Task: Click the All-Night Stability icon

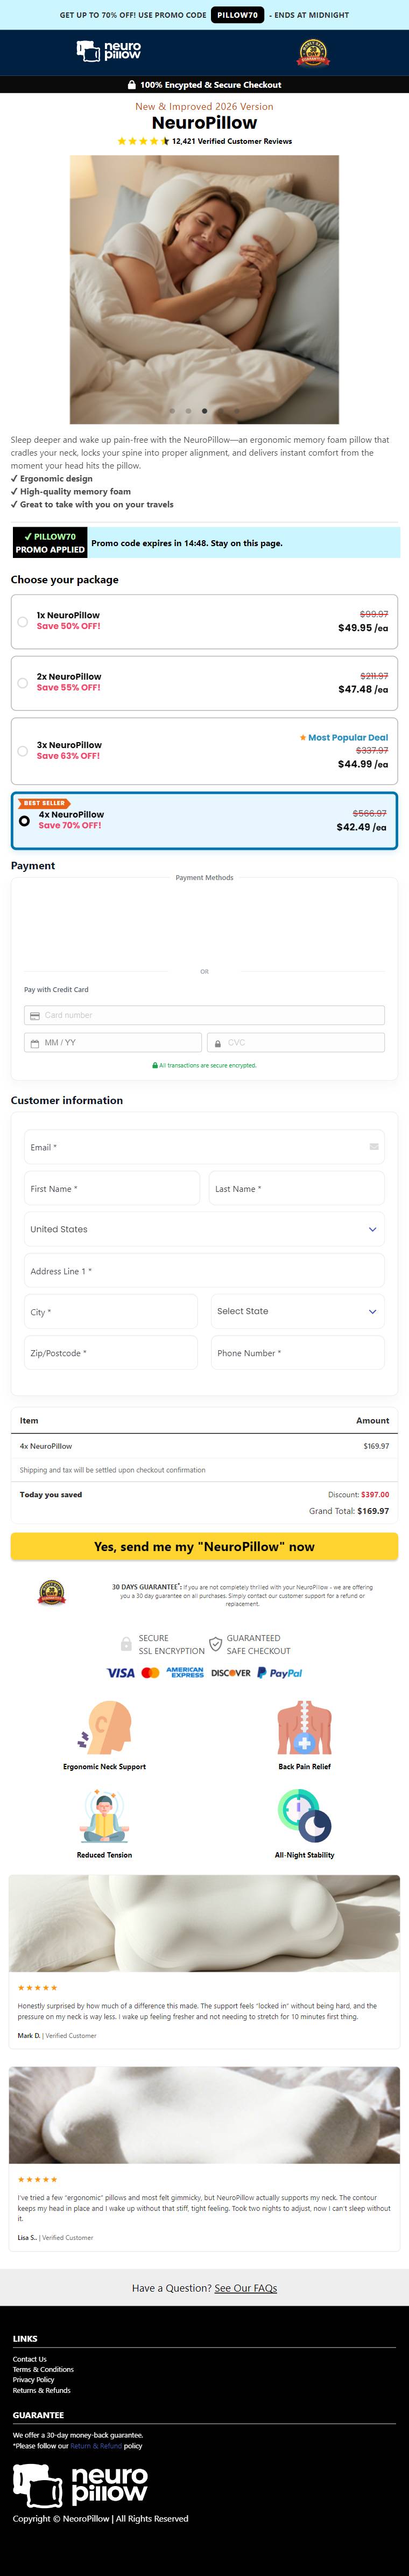Action: (x=304, y=1815)
